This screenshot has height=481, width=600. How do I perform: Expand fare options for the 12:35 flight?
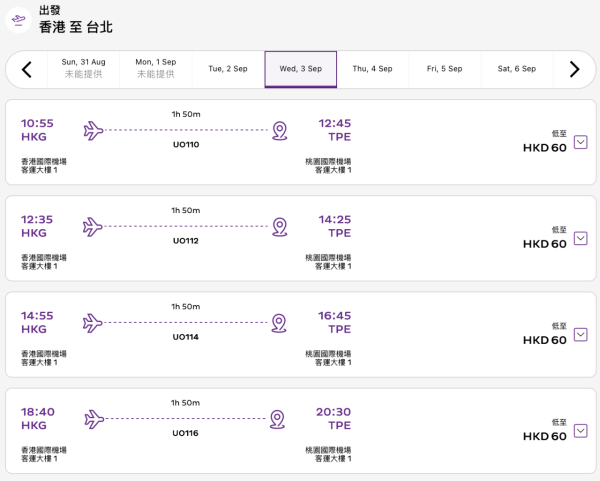(x=580, y=238)
